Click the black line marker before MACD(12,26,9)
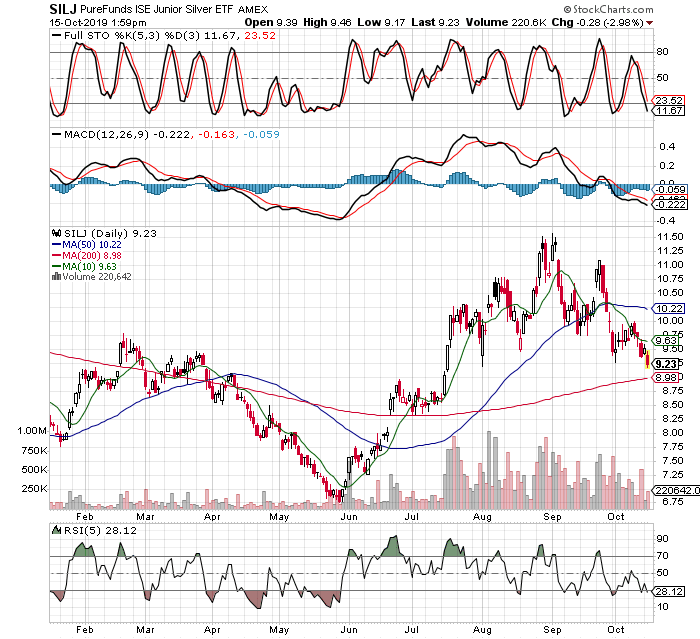The image size is (700, 639). click(57, 134)
